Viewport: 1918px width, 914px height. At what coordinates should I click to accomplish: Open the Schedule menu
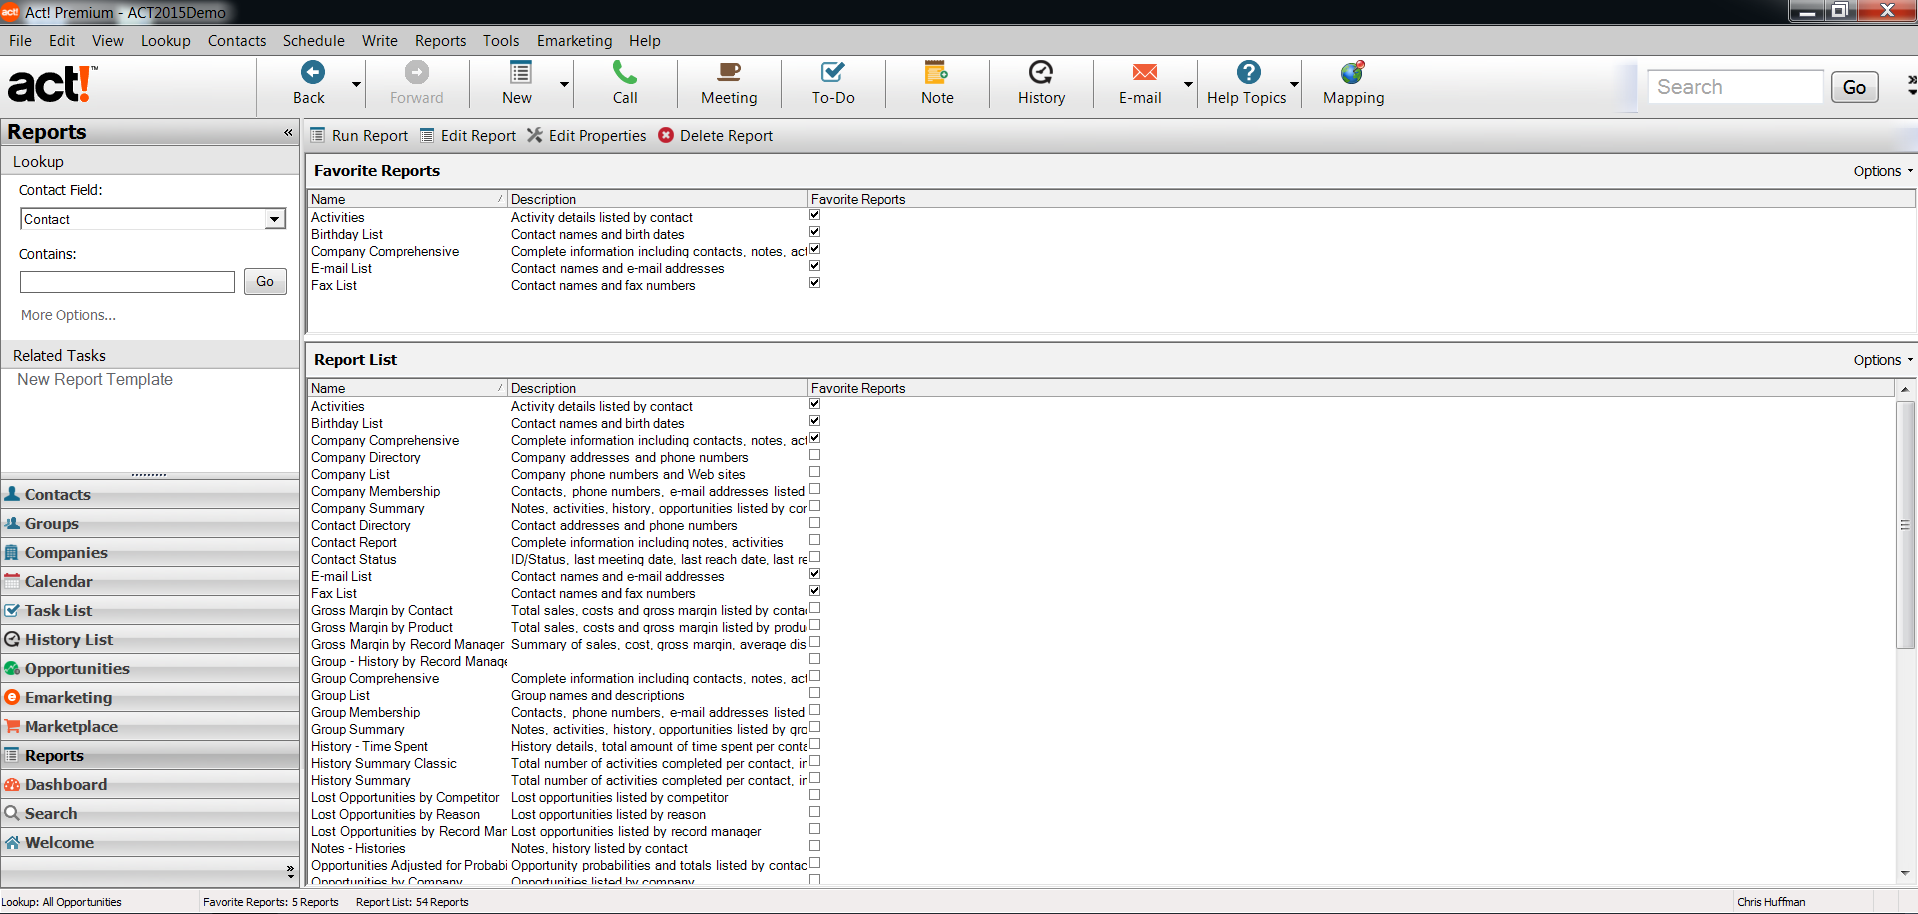pyautogui.click(x=313, y=41)
